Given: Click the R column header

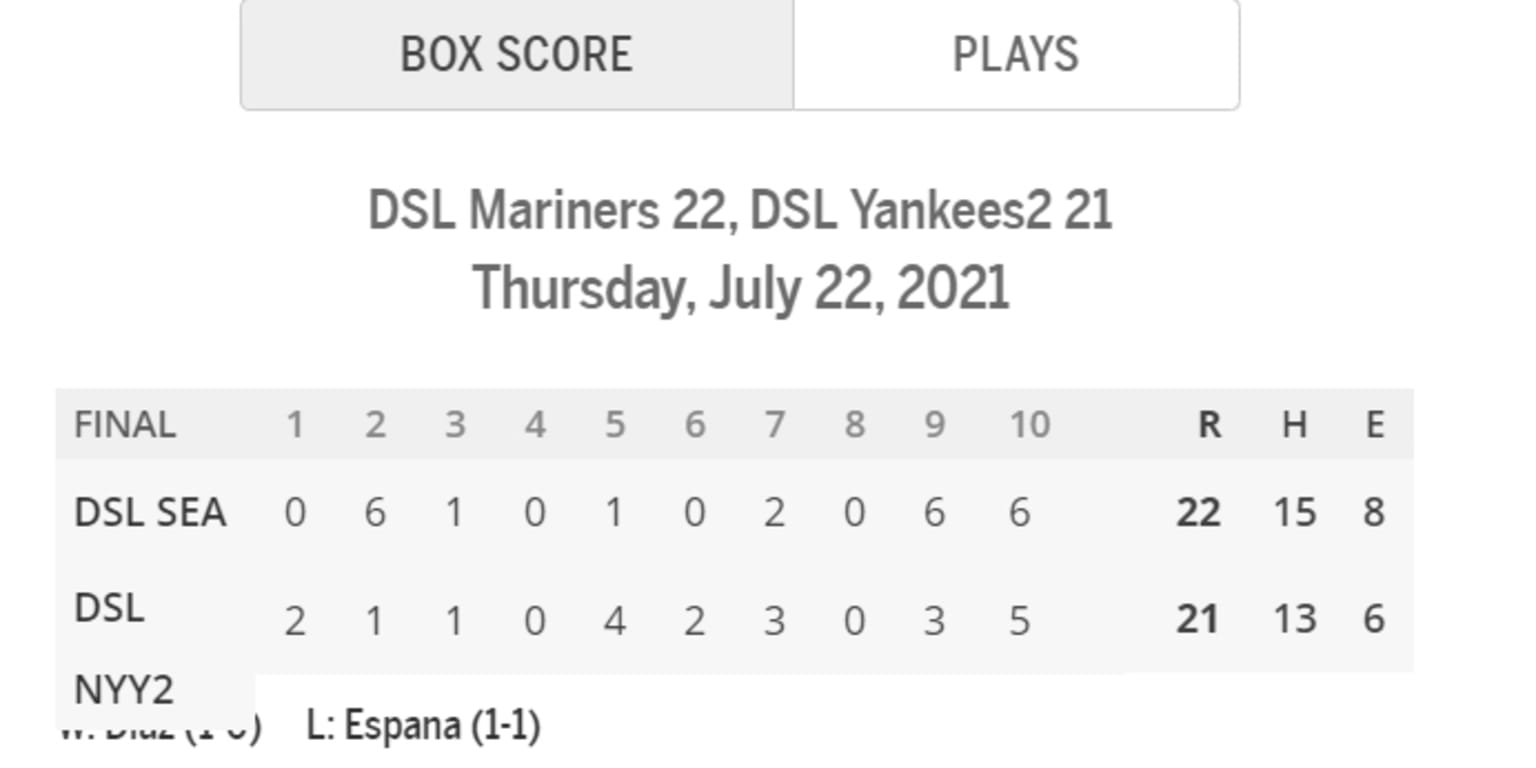Looking at the screenshot, I should [1209, 425].
